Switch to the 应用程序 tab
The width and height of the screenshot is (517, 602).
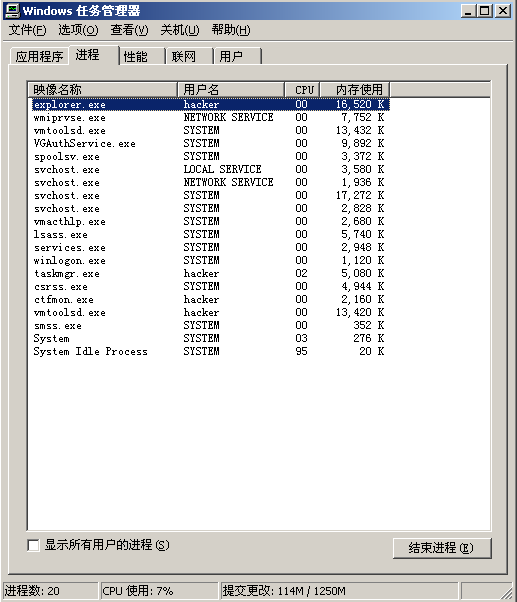[x=39, y=56]
